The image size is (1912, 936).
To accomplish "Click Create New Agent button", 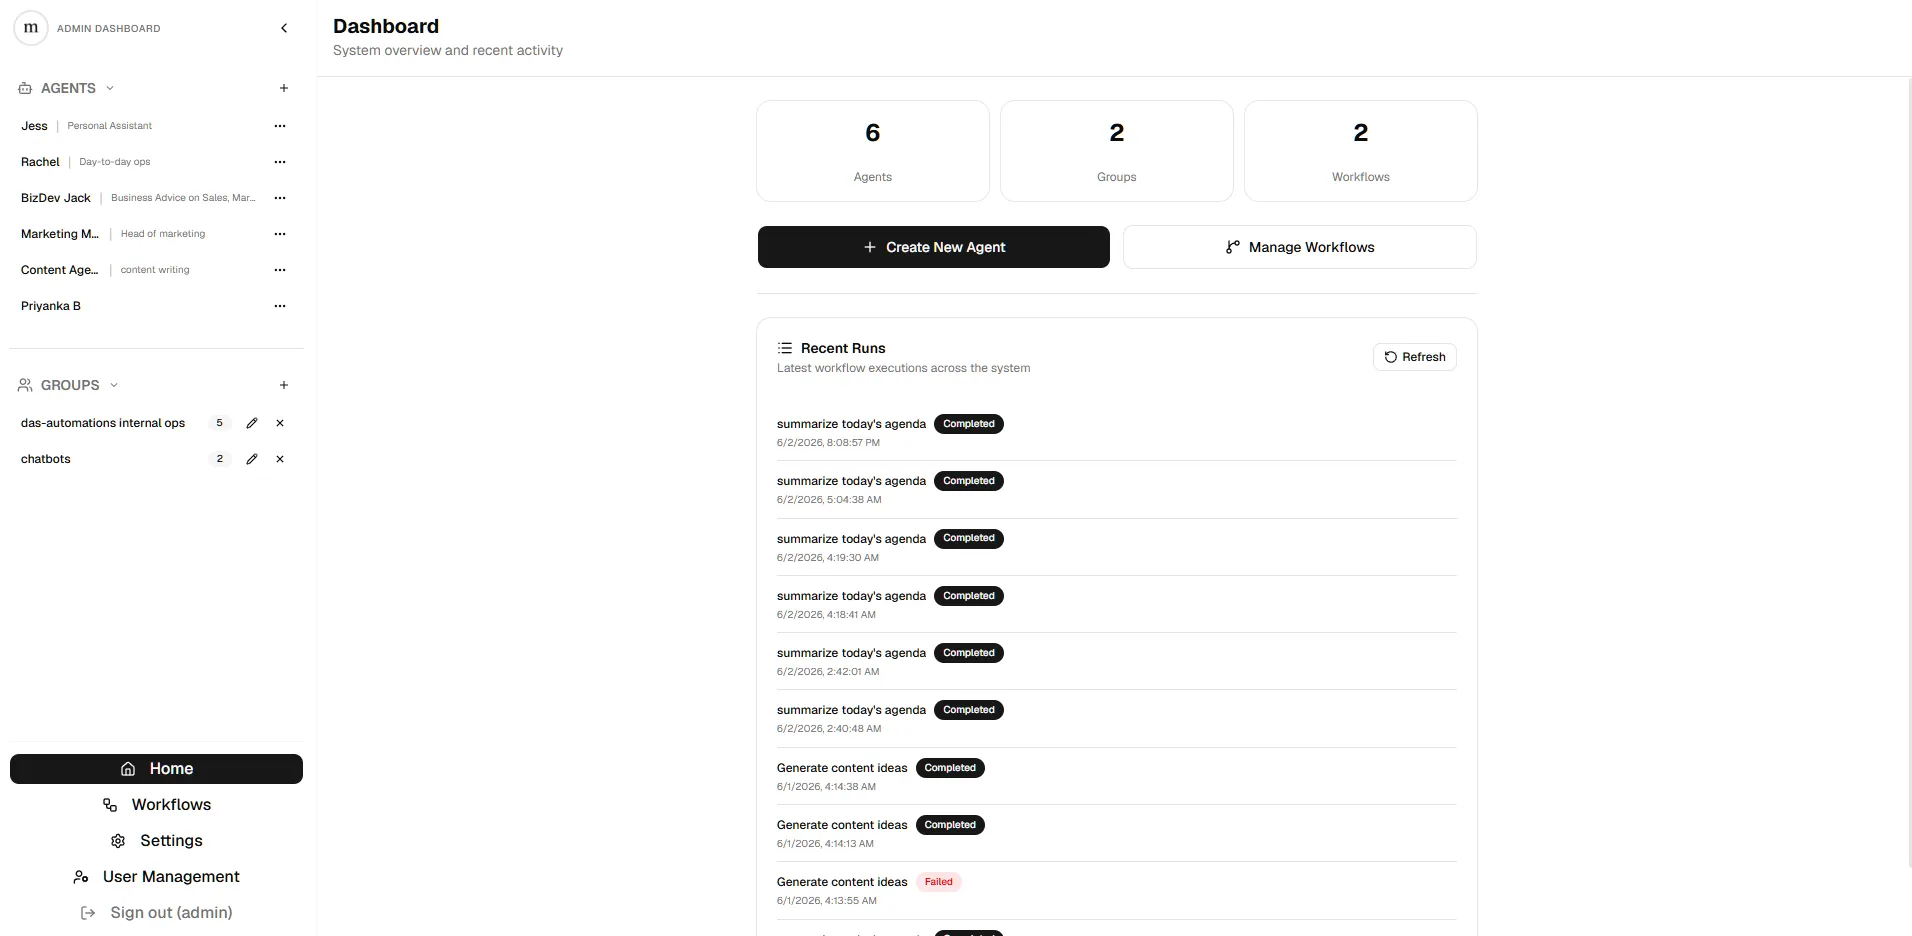I will click(934, 247).
